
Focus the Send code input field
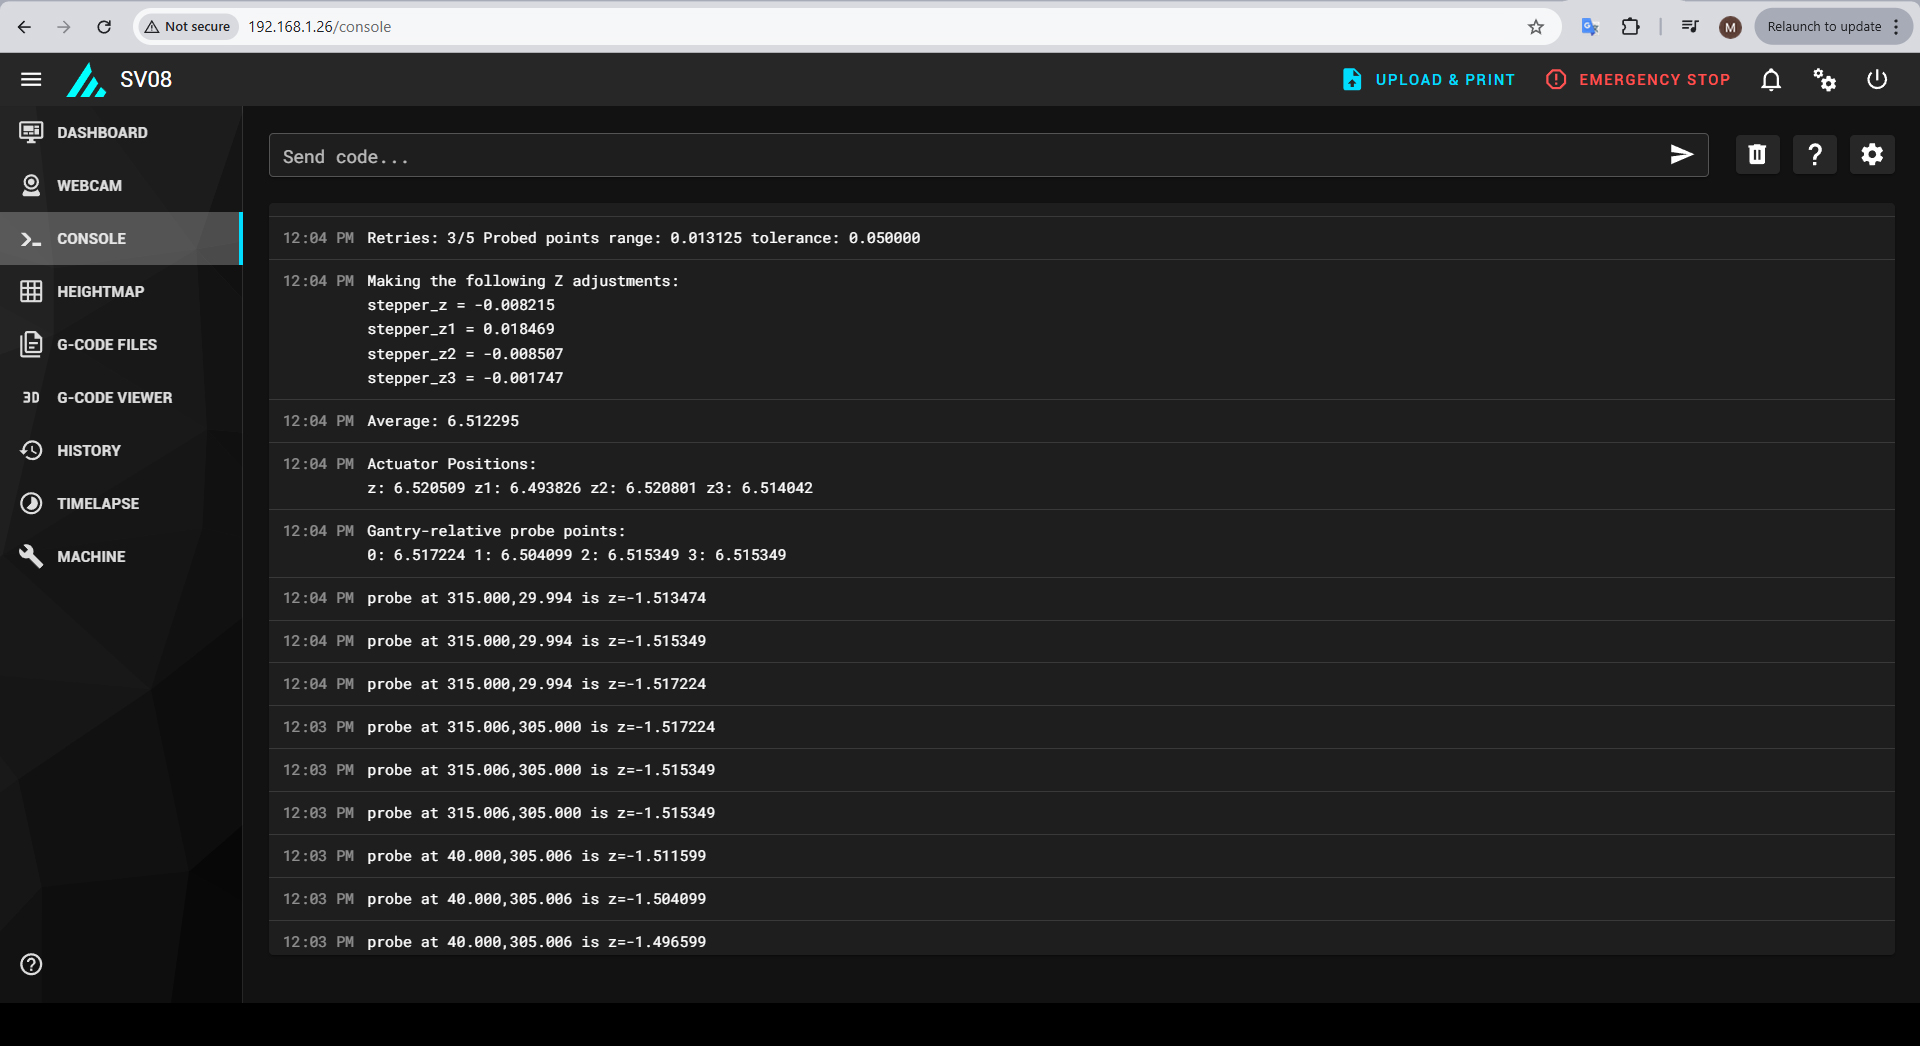tap(960, 156)
